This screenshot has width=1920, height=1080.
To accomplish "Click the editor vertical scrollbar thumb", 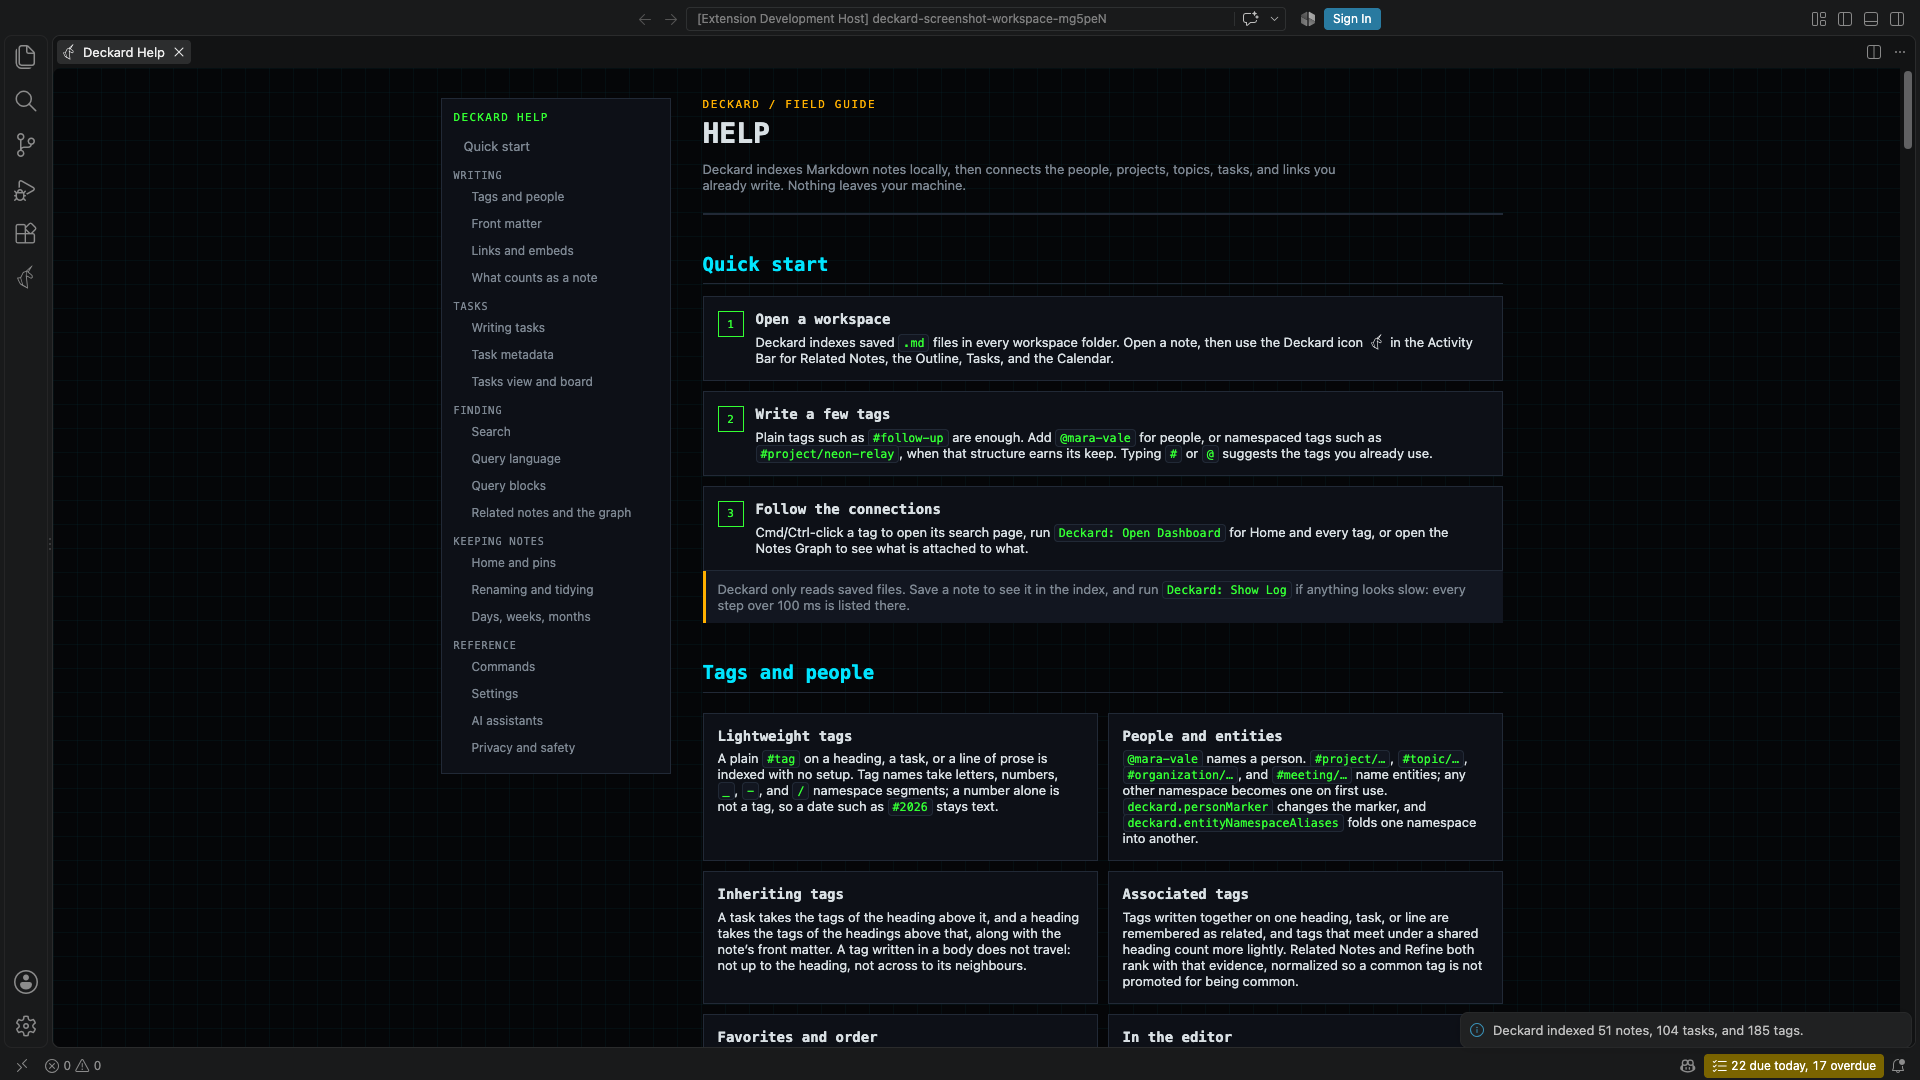I will (x=1907, y=110).
